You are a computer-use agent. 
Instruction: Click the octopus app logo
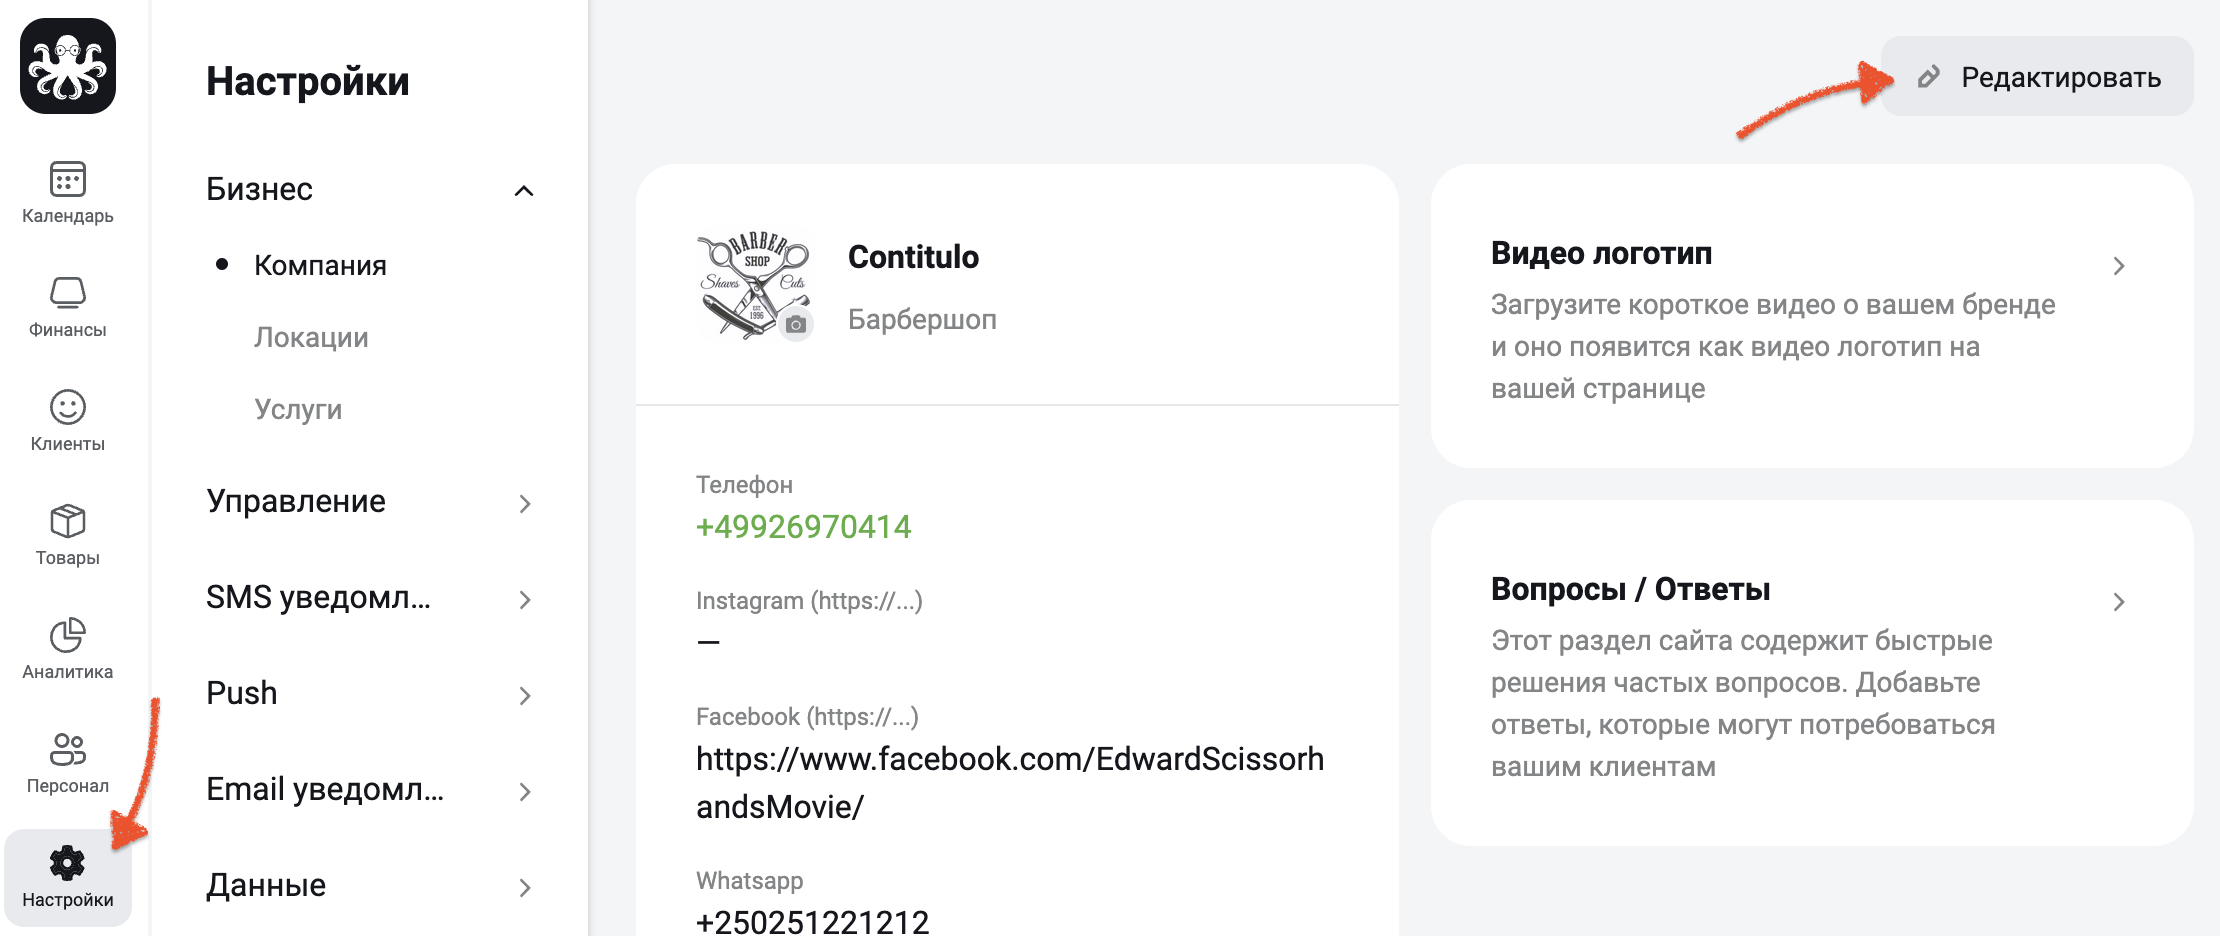point(68,66)
